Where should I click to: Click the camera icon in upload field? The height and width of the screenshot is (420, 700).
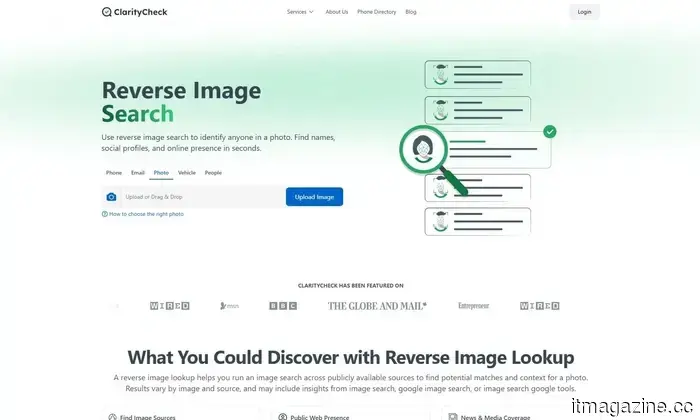111,197
